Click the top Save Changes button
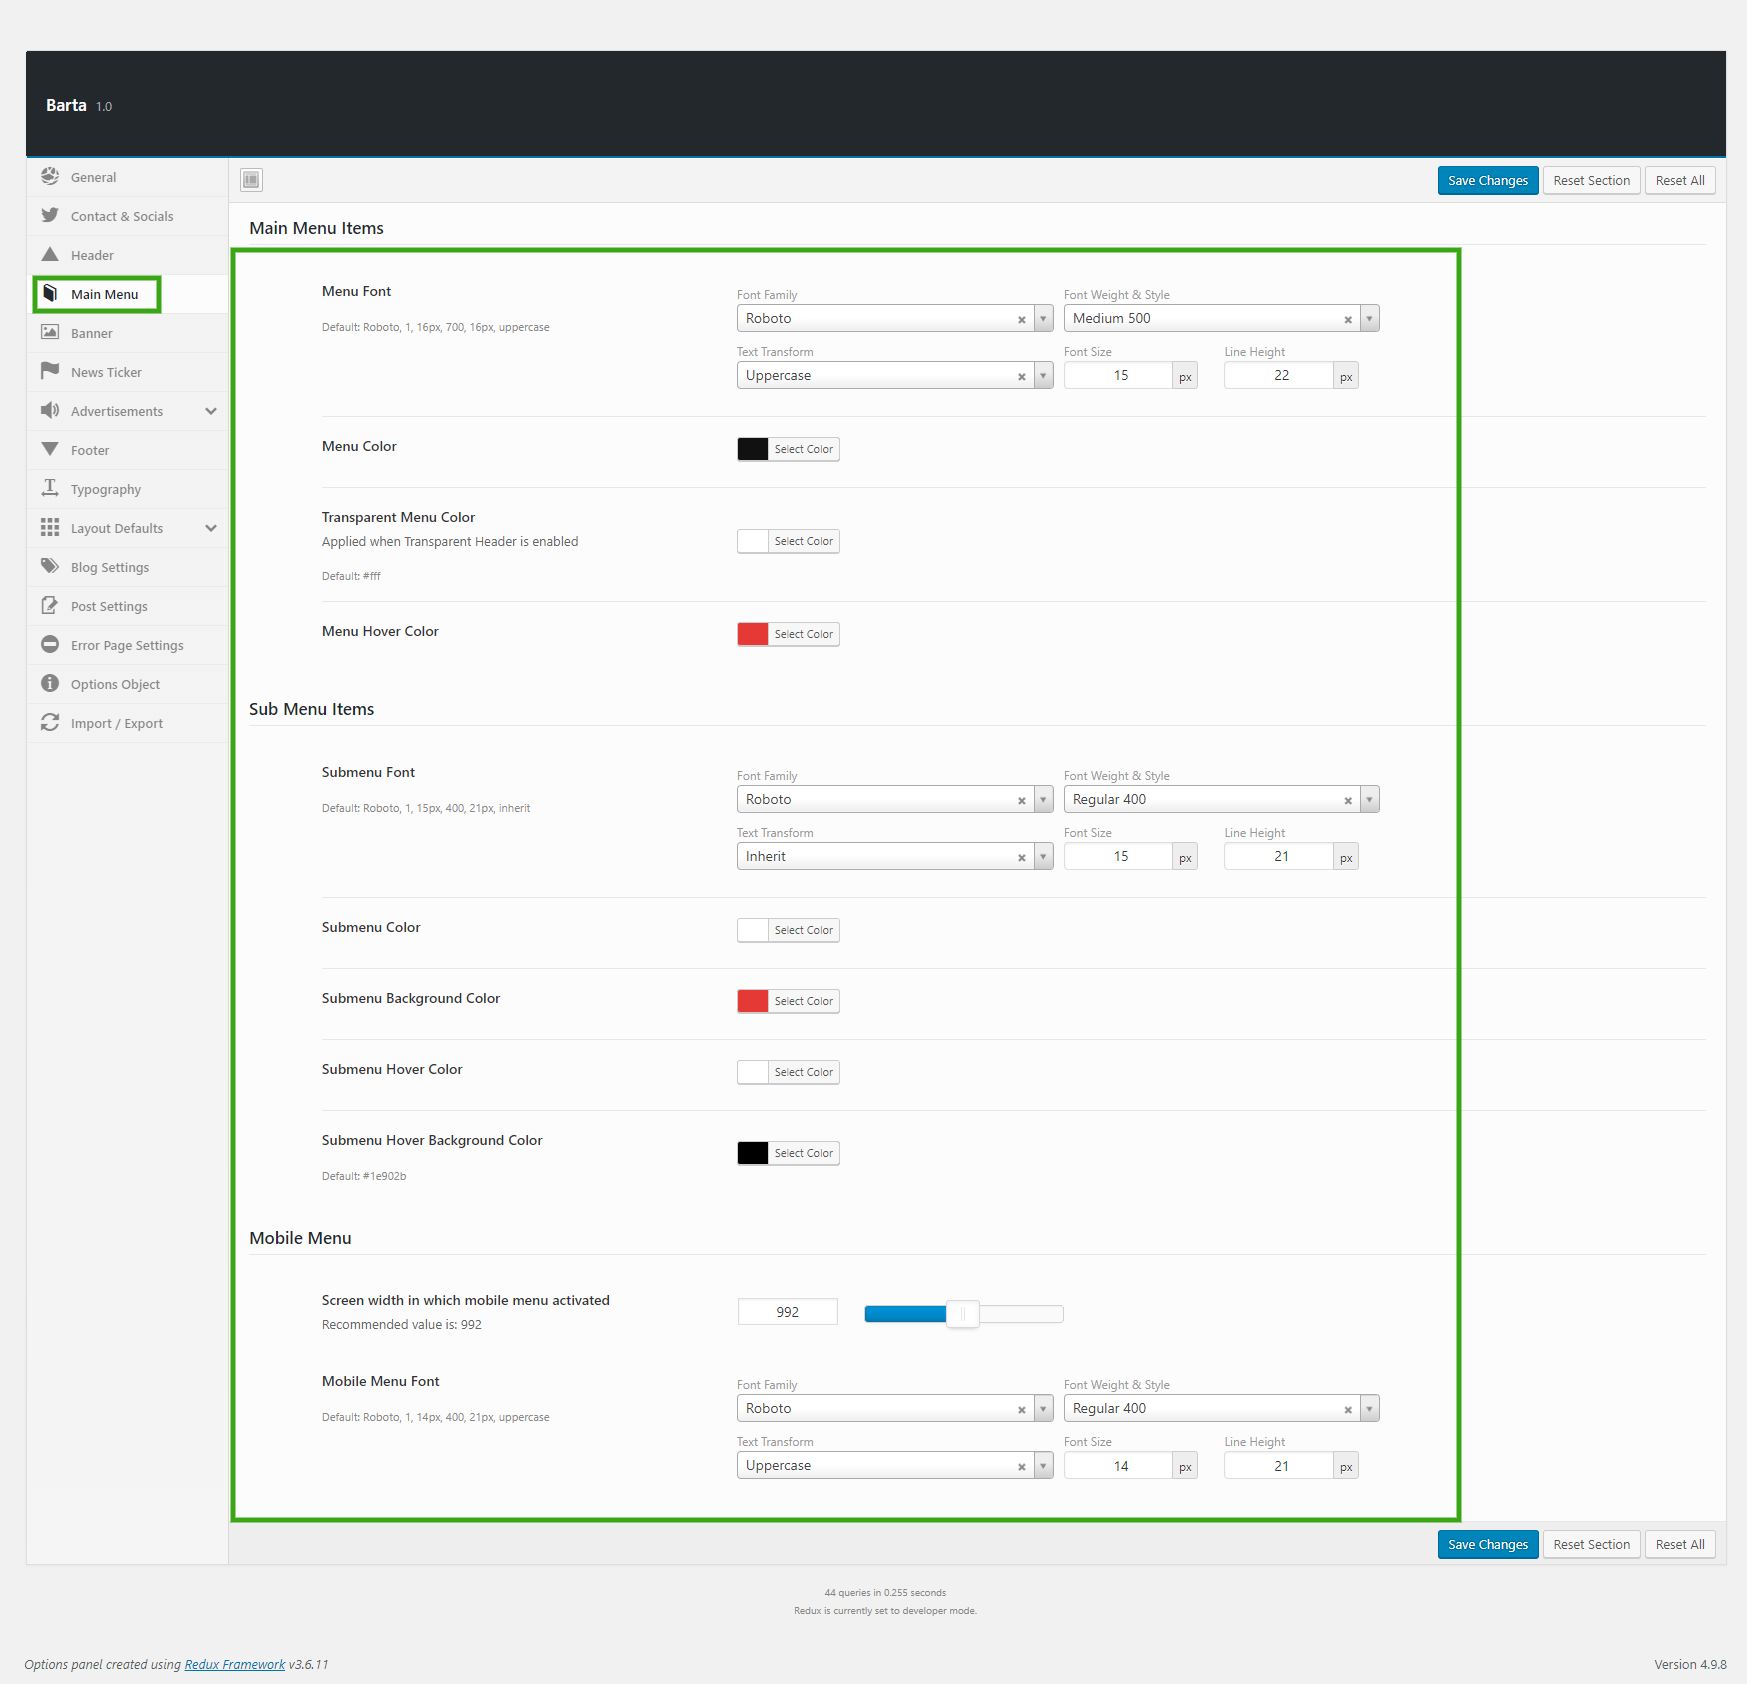The image size is (1747, 1684). click(1488, 181)
